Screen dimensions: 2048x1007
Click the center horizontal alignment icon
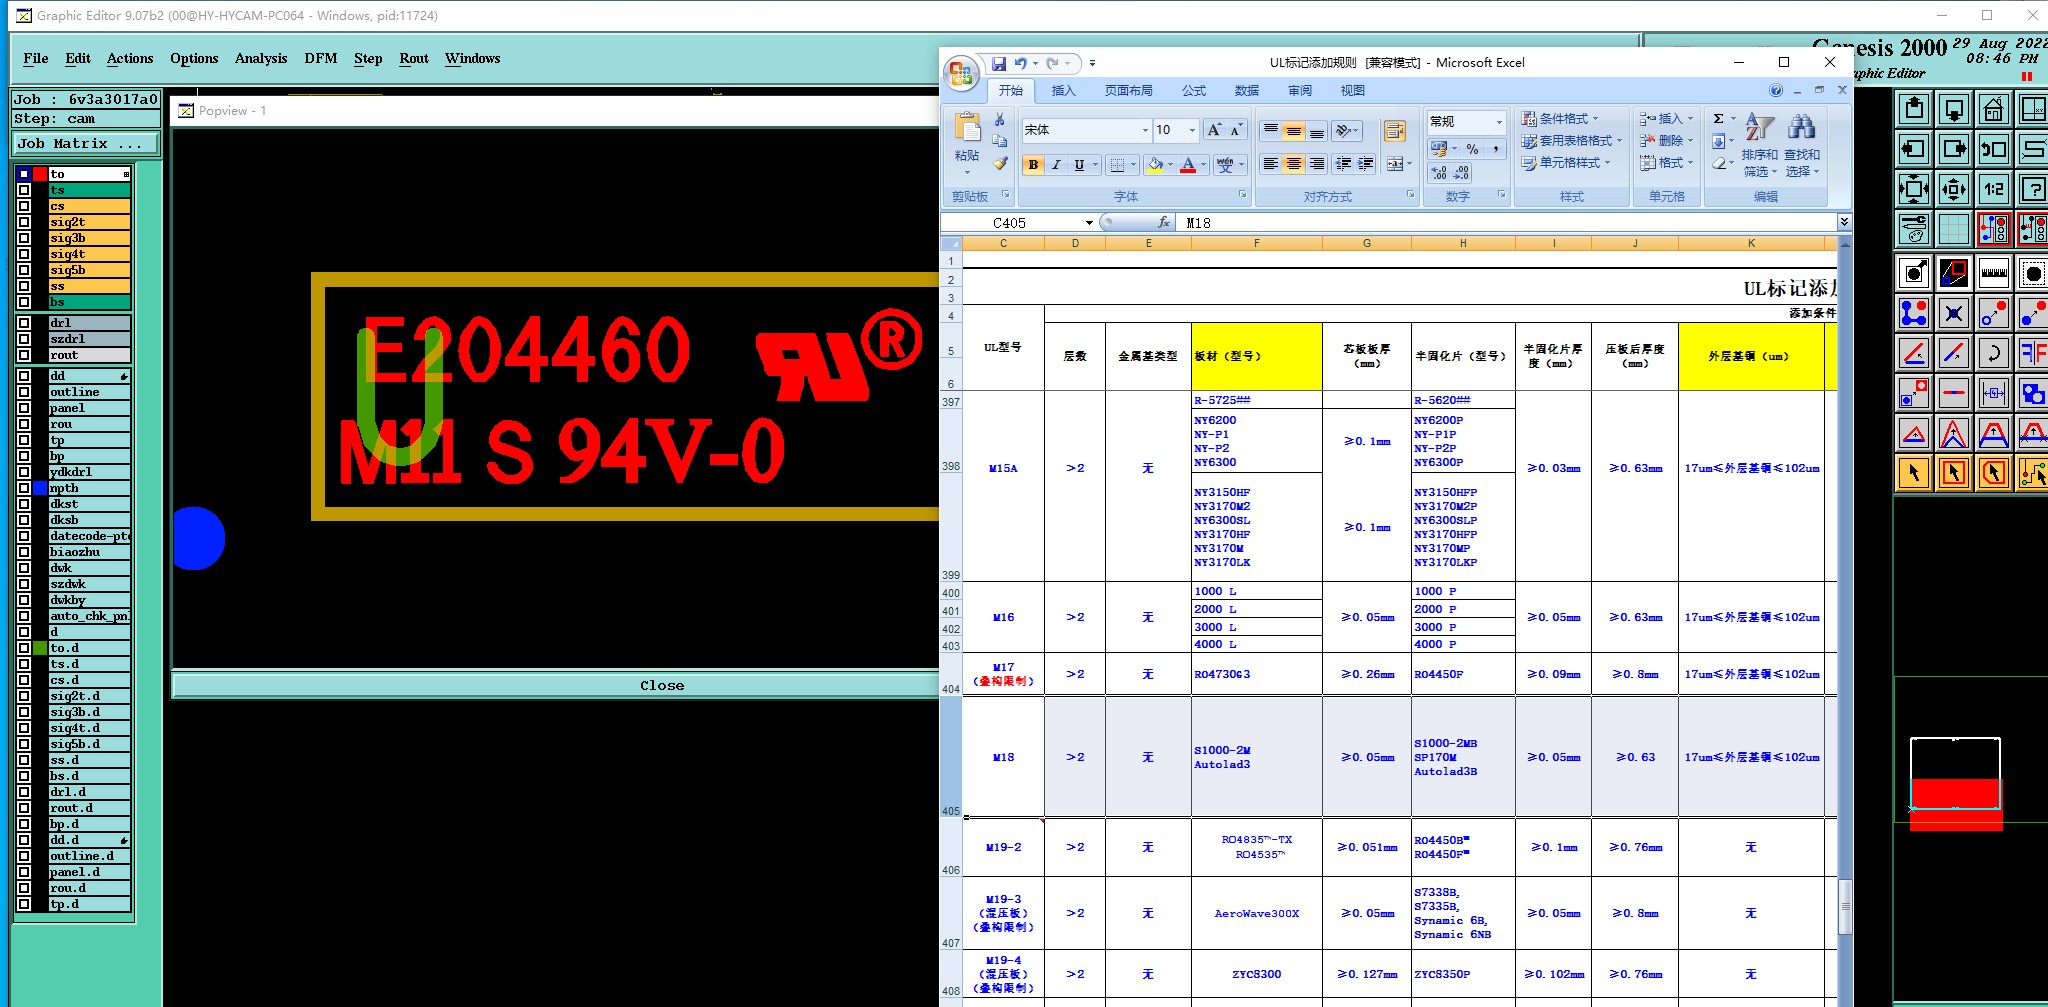(1293, 164)
